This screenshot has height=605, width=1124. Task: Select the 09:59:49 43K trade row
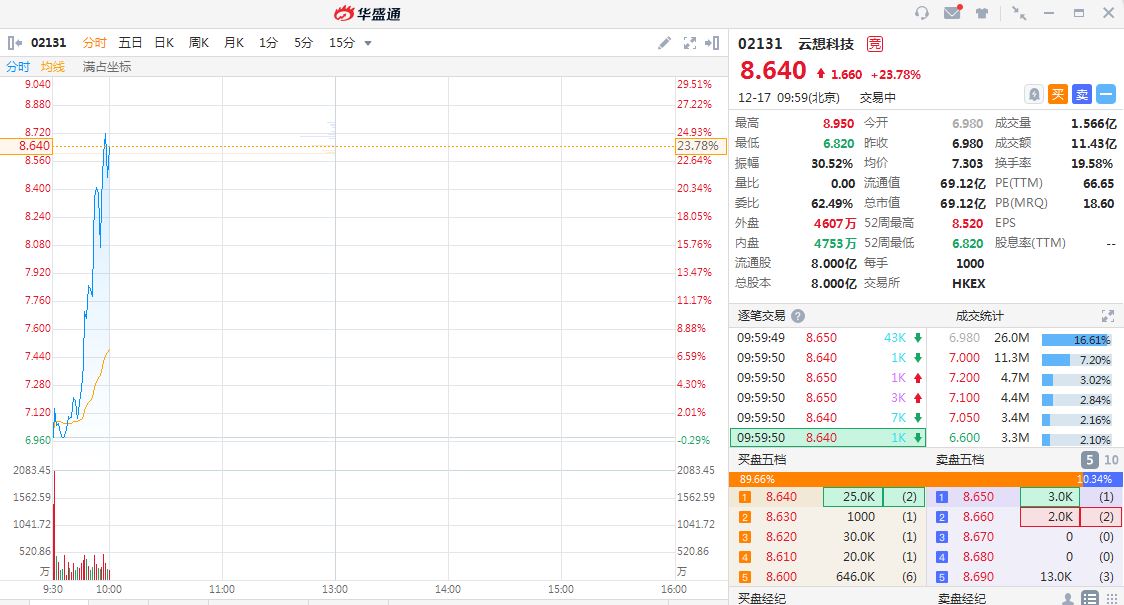[x=828, y=338]
